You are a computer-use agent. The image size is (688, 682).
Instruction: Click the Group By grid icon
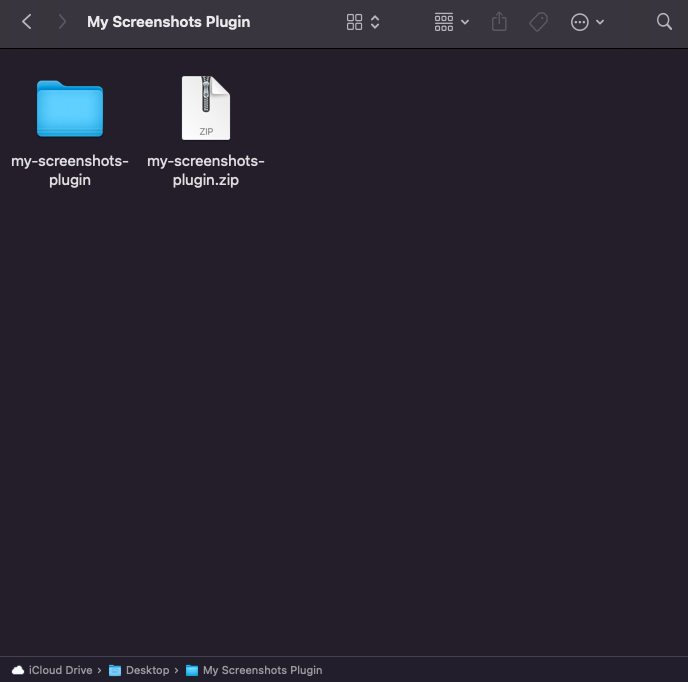pyautogui.click(x=444, y=22)
